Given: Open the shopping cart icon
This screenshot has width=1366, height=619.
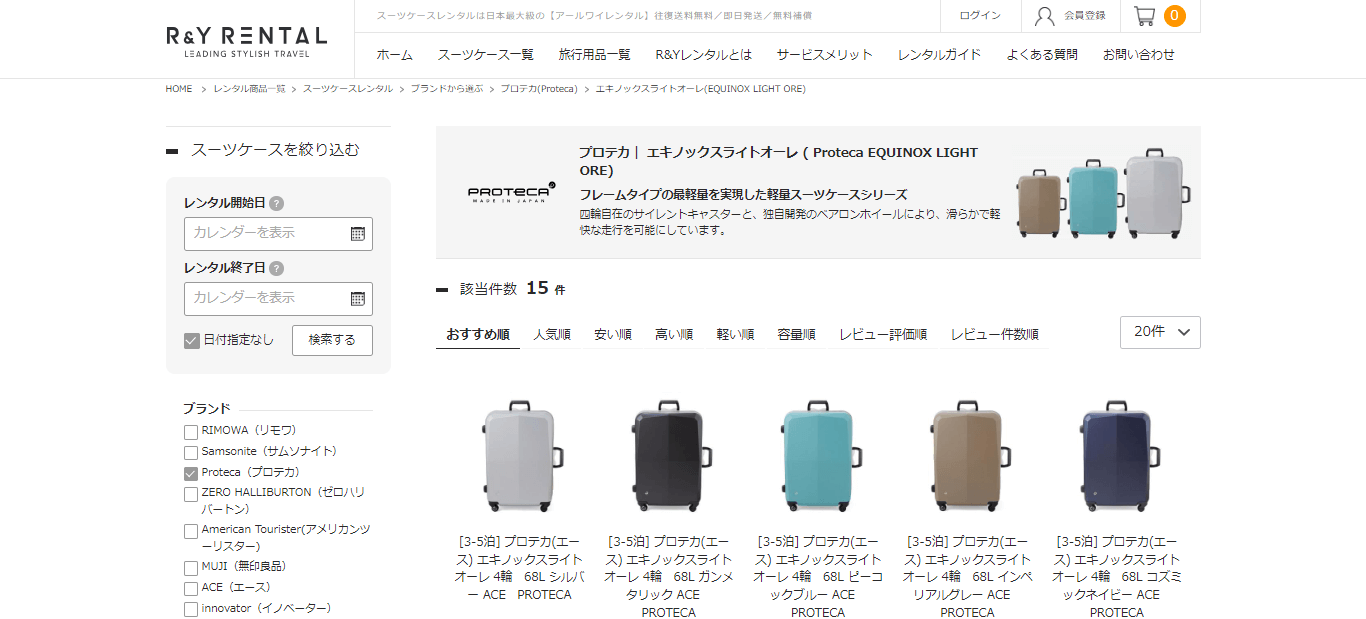Looking at the screenshot, I should pos(1145,16).
